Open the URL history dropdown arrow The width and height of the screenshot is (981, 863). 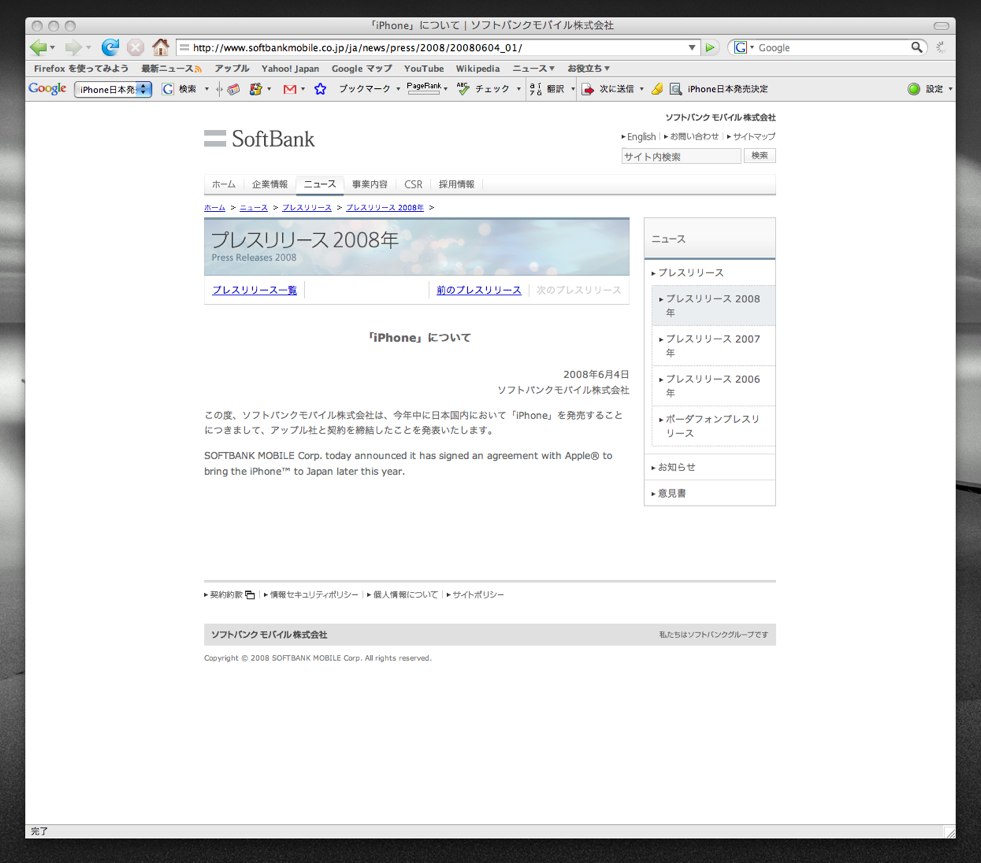[692, 47]
